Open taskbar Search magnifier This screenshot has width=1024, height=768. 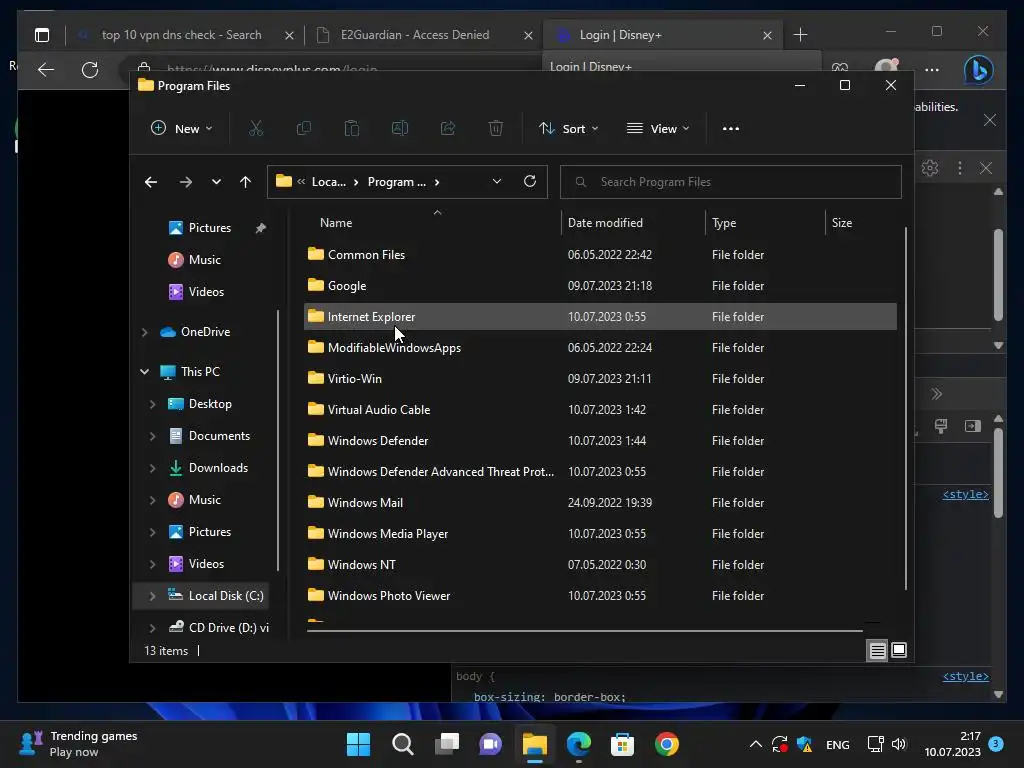pos(402,744)
